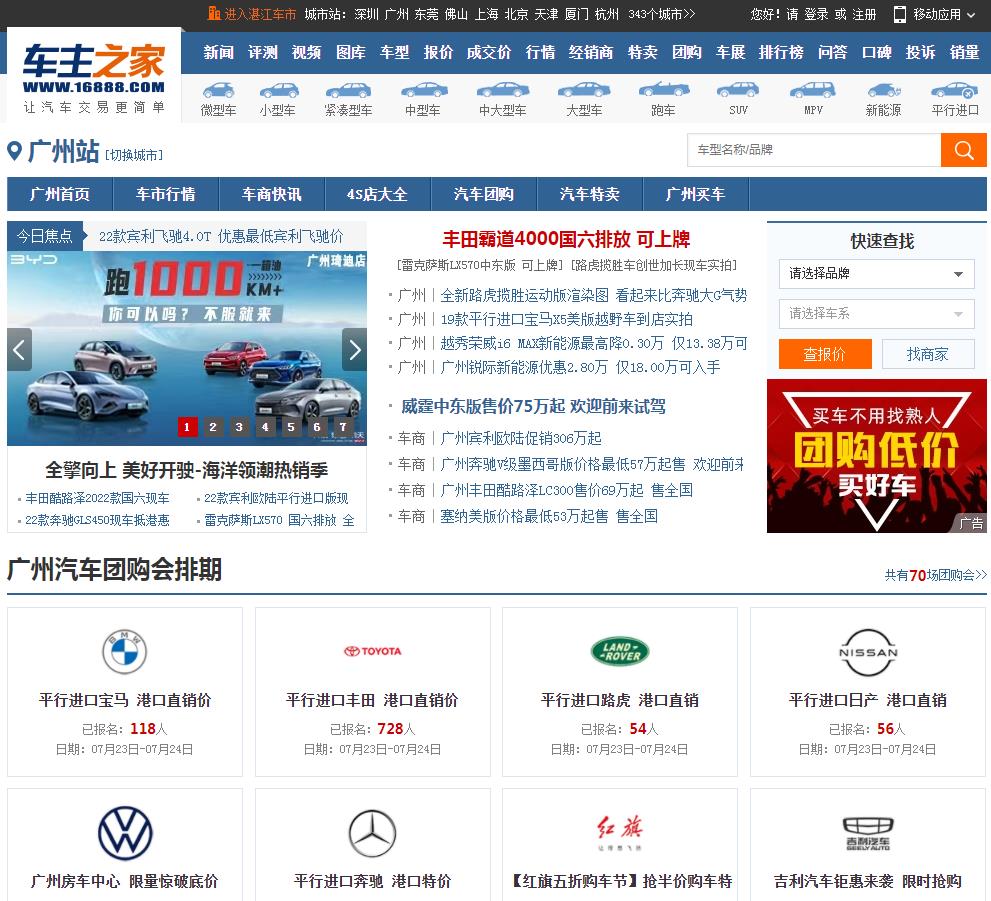Open 广州宾利欧陆促销306万起 news link

(520, 438)
